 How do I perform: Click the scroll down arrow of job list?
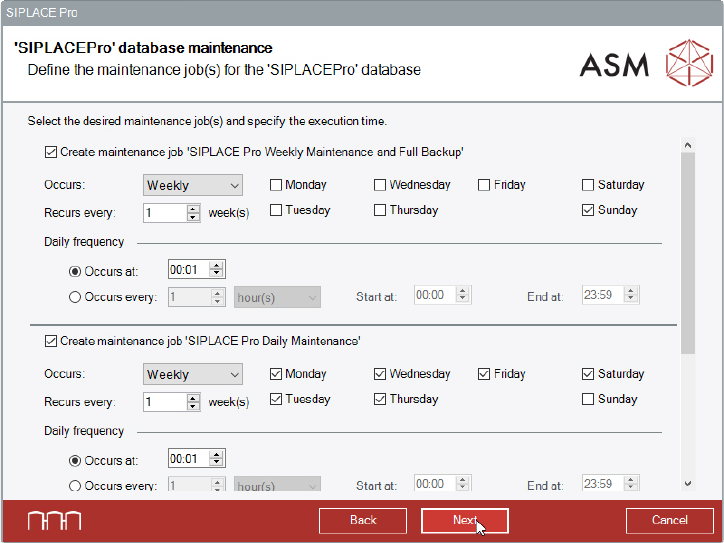(686, 483)
